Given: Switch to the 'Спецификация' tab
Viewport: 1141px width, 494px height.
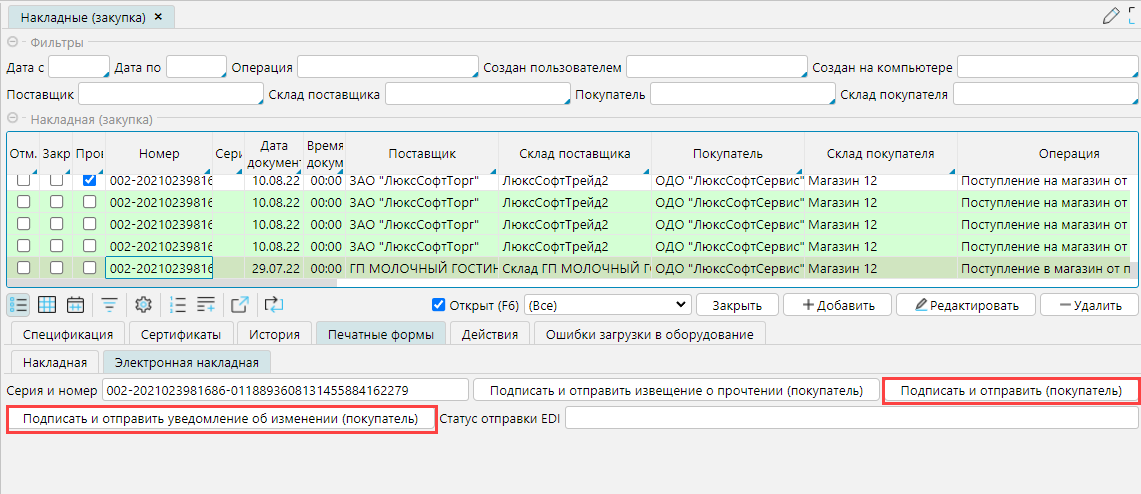Looking at the screenshot, I should click(67, 334).
